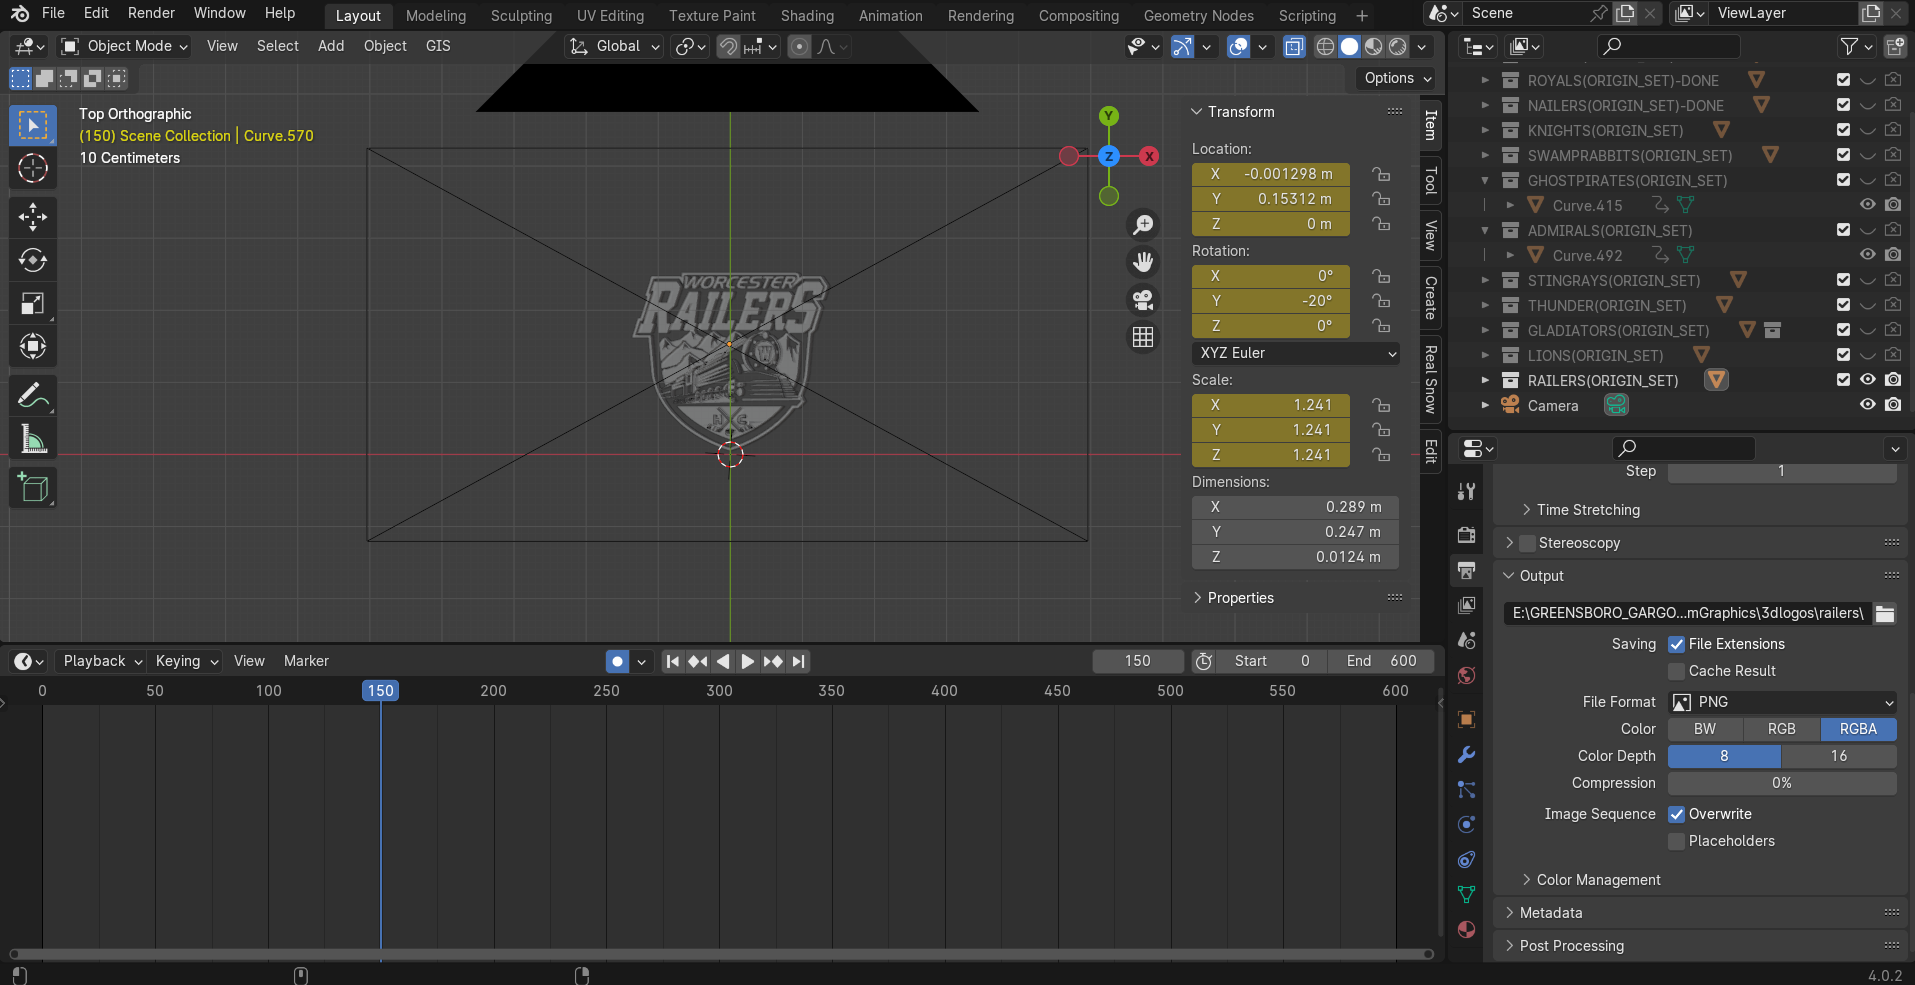Toggle X-ray view in the header
1915x985 pixels.
click(x=1294, y=46)
